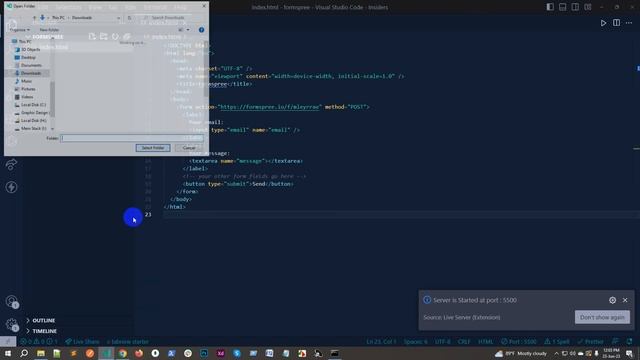
Task: Open the editor's More Actions ellipsis
Action: [629, 23]
